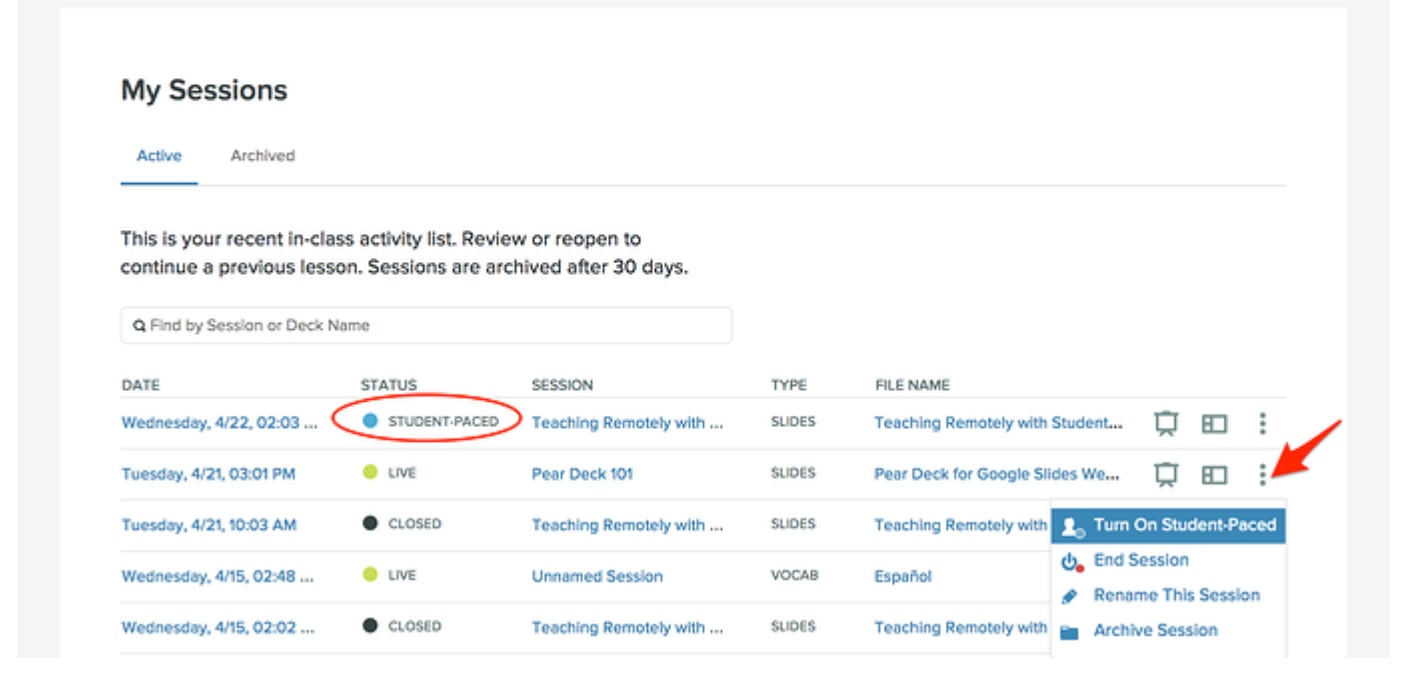Focus the Find by Session or Deck Name field
Viewport: 1402px width, 692px height.
[426, 325]
